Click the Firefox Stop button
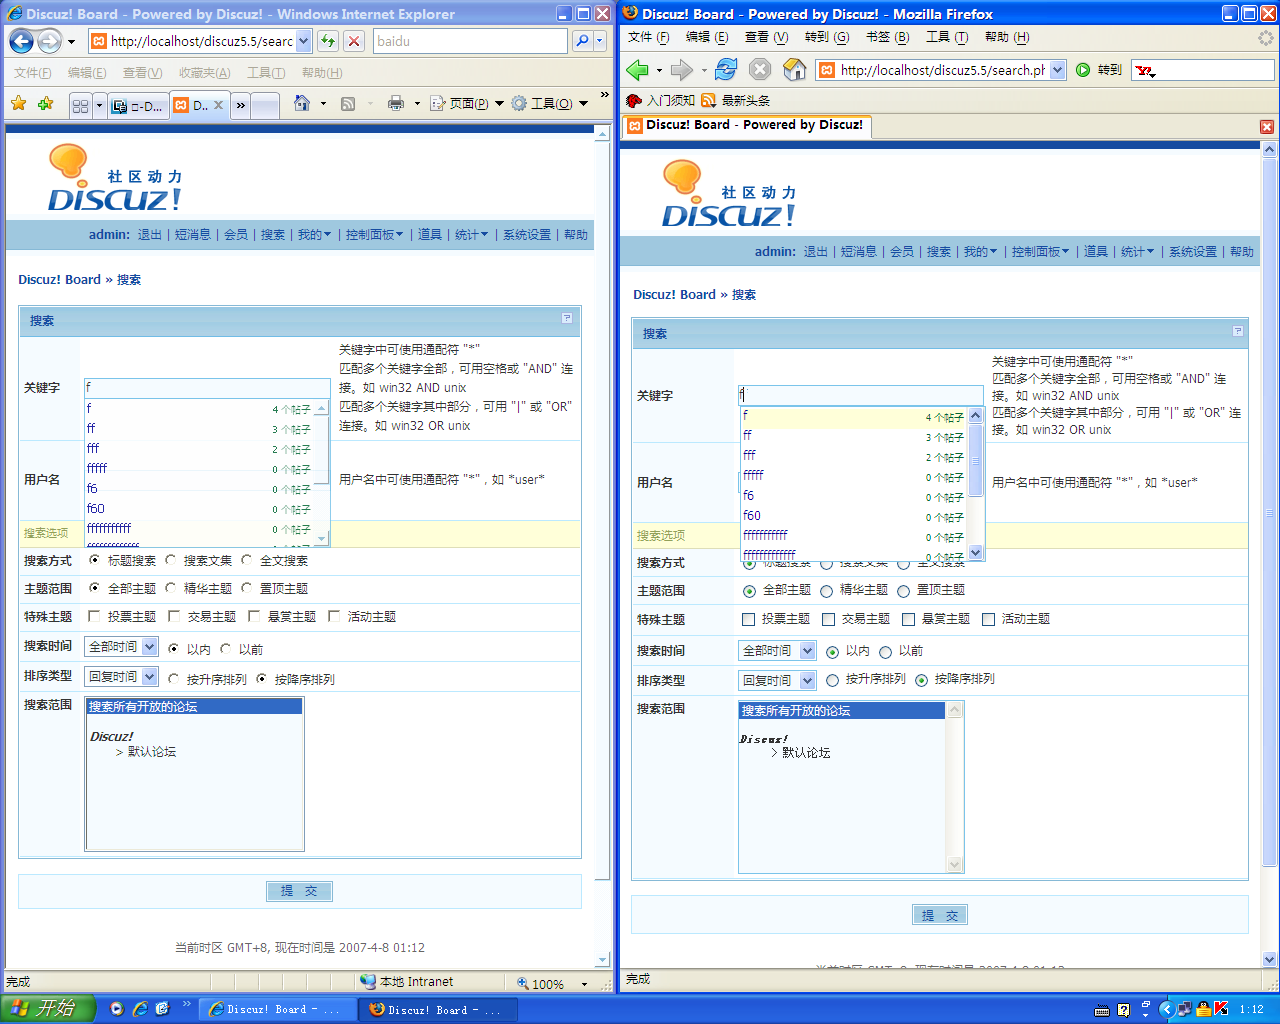Viewport: 1280px width, 1024px height. [760, 69]
